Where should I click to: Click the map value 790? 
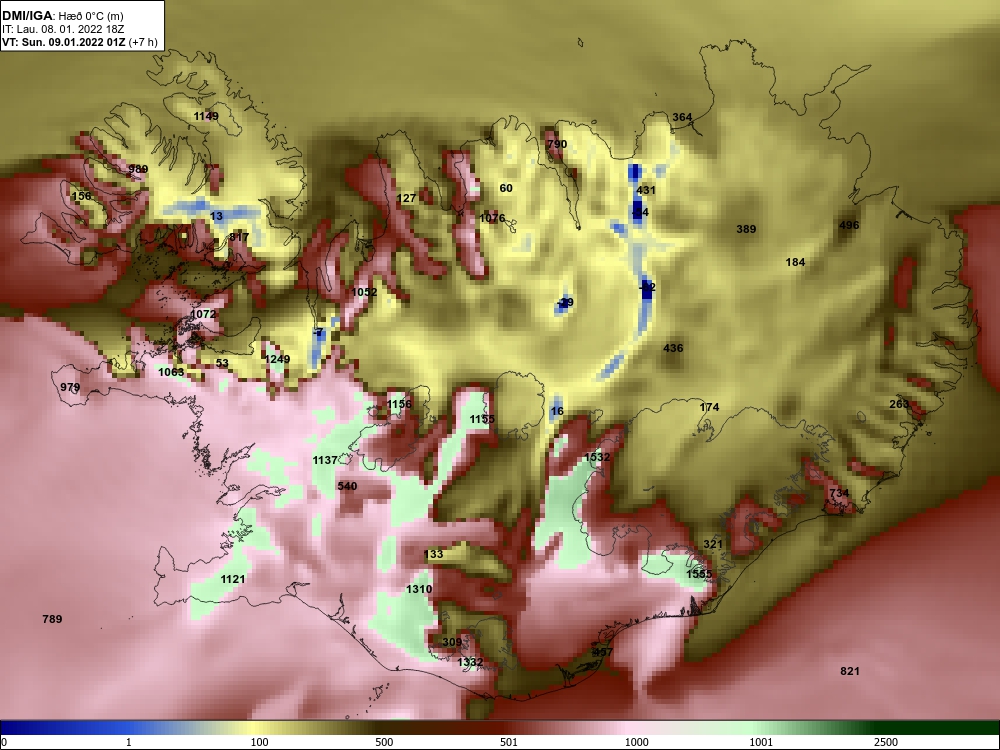tap(557, 144)
